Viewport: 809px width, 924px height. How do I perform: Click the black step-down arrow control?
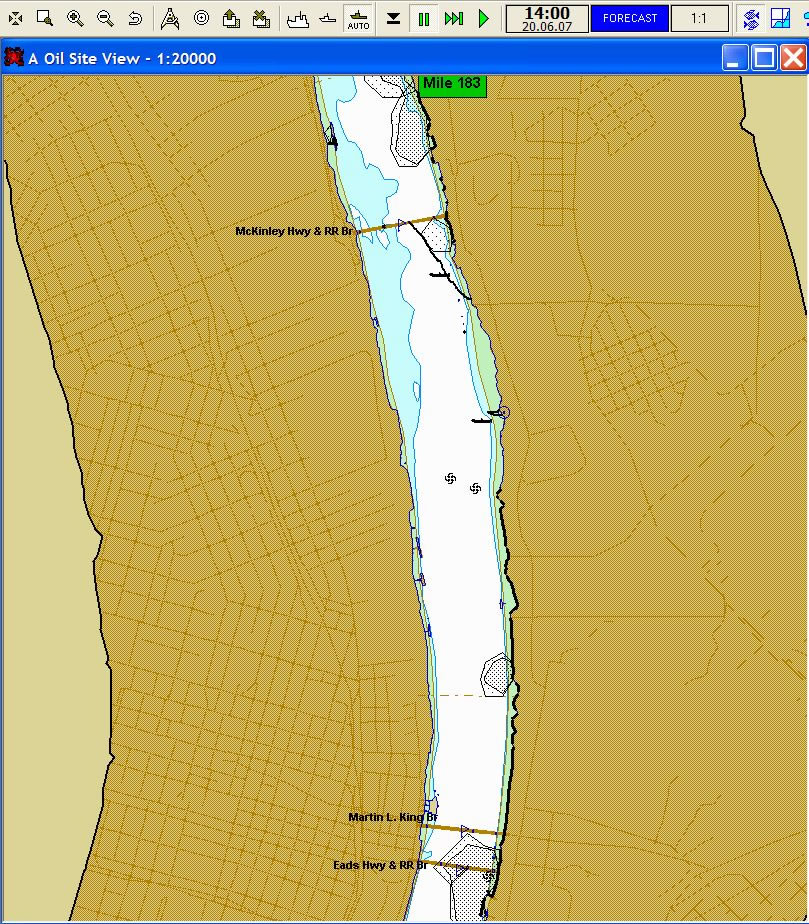[x=394, y=19]
